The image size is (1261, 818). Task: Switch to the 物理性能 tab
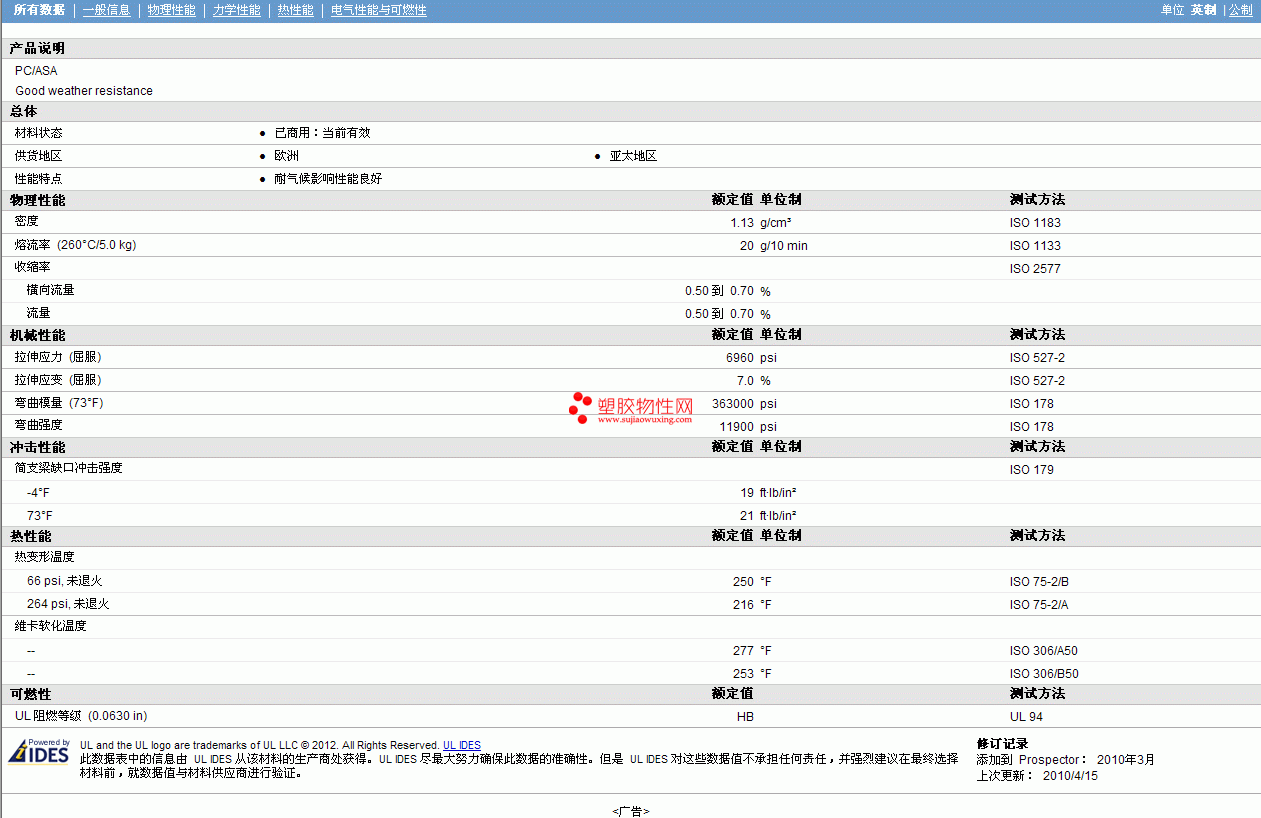pyautogui.click(x=171, y=10)
